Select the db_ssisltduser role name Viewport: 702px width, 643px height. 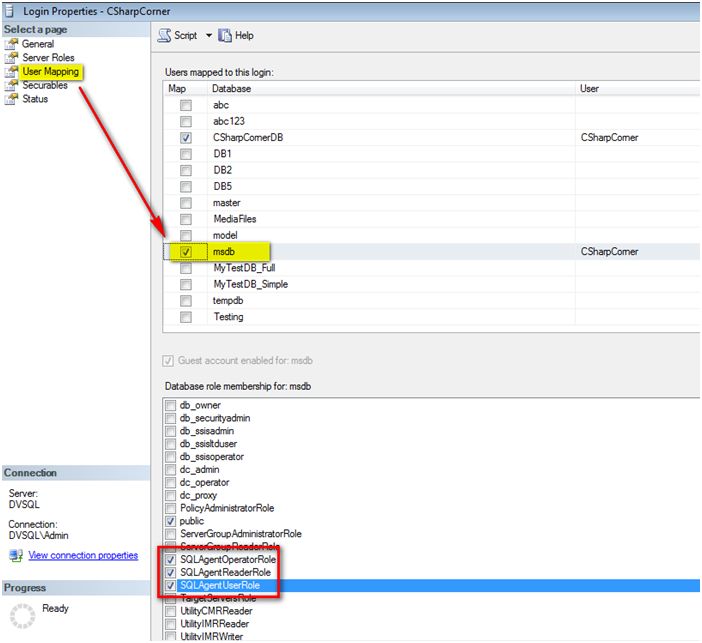208,444
